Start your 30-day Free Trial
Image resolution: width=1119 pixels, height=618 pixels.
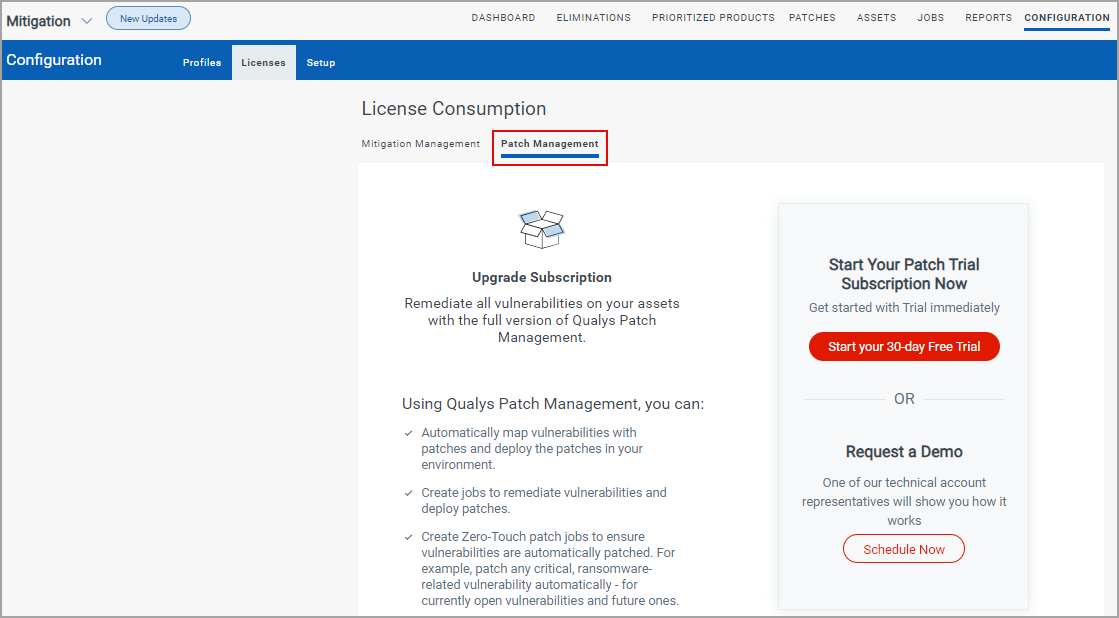904,347
